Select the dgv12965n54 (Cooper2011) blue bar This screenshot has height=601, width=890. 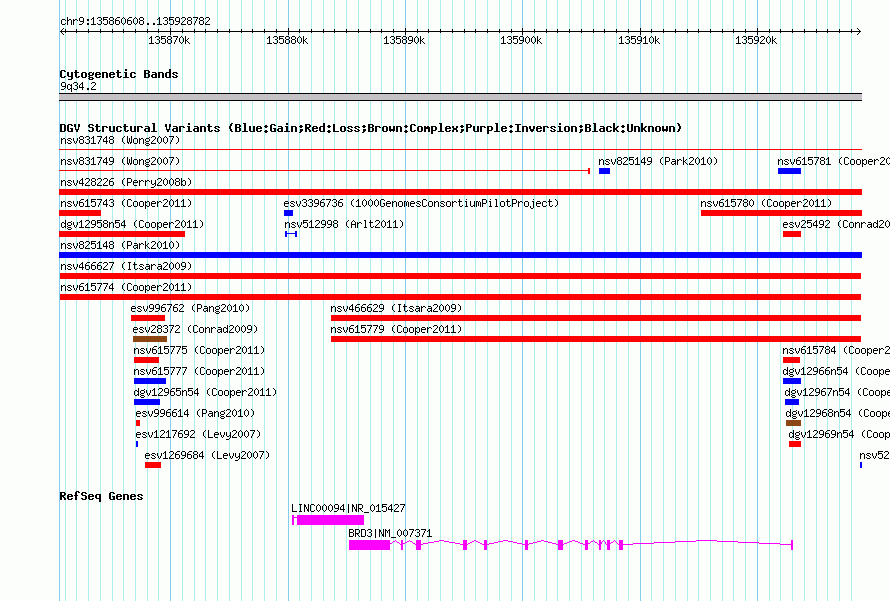147,402
